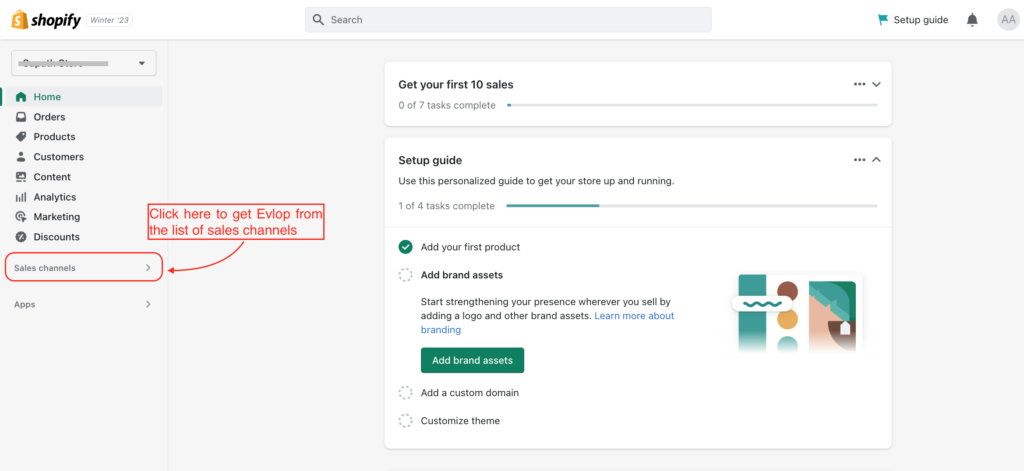Click the dashed circle for Customize theme
This screenshot has width=1024, height=471.
point(406,421)
